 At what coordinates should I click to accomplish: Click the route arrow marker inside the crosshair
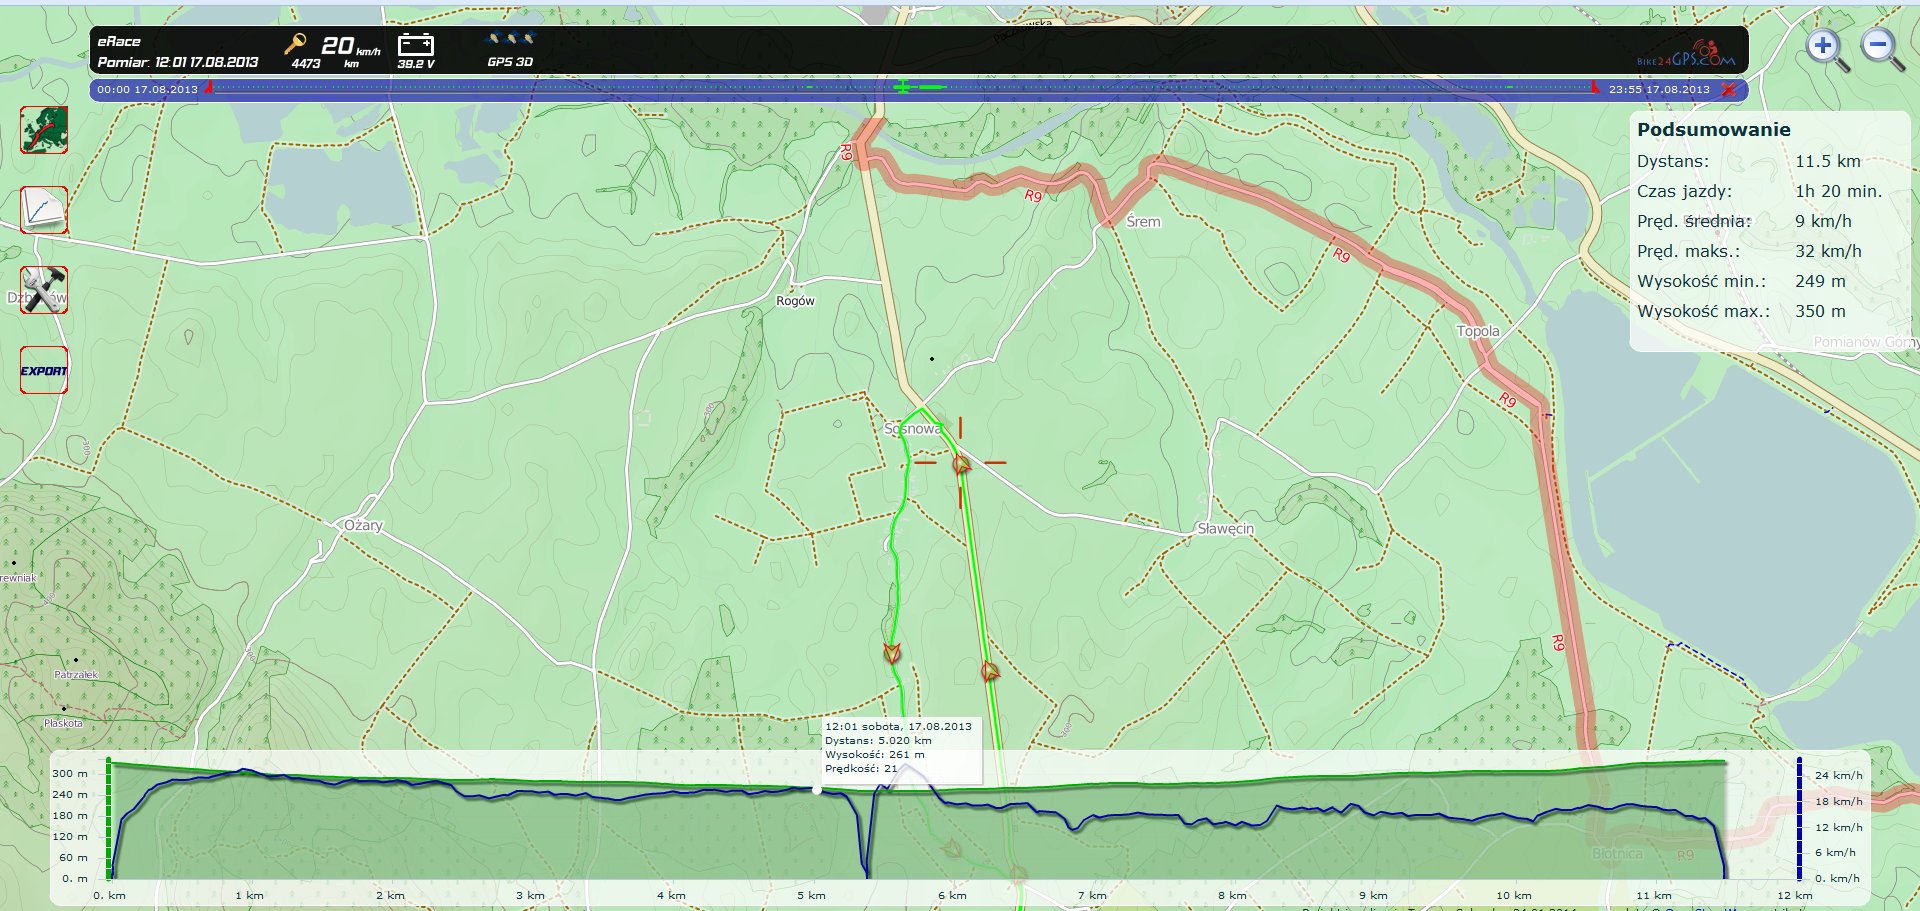pyautogui.click(x=961, y=464)
